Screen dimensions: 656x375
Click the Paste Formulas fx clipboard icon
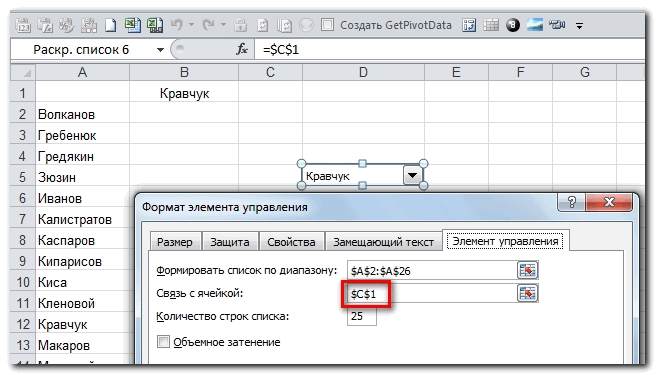click(x=45, y=25)
